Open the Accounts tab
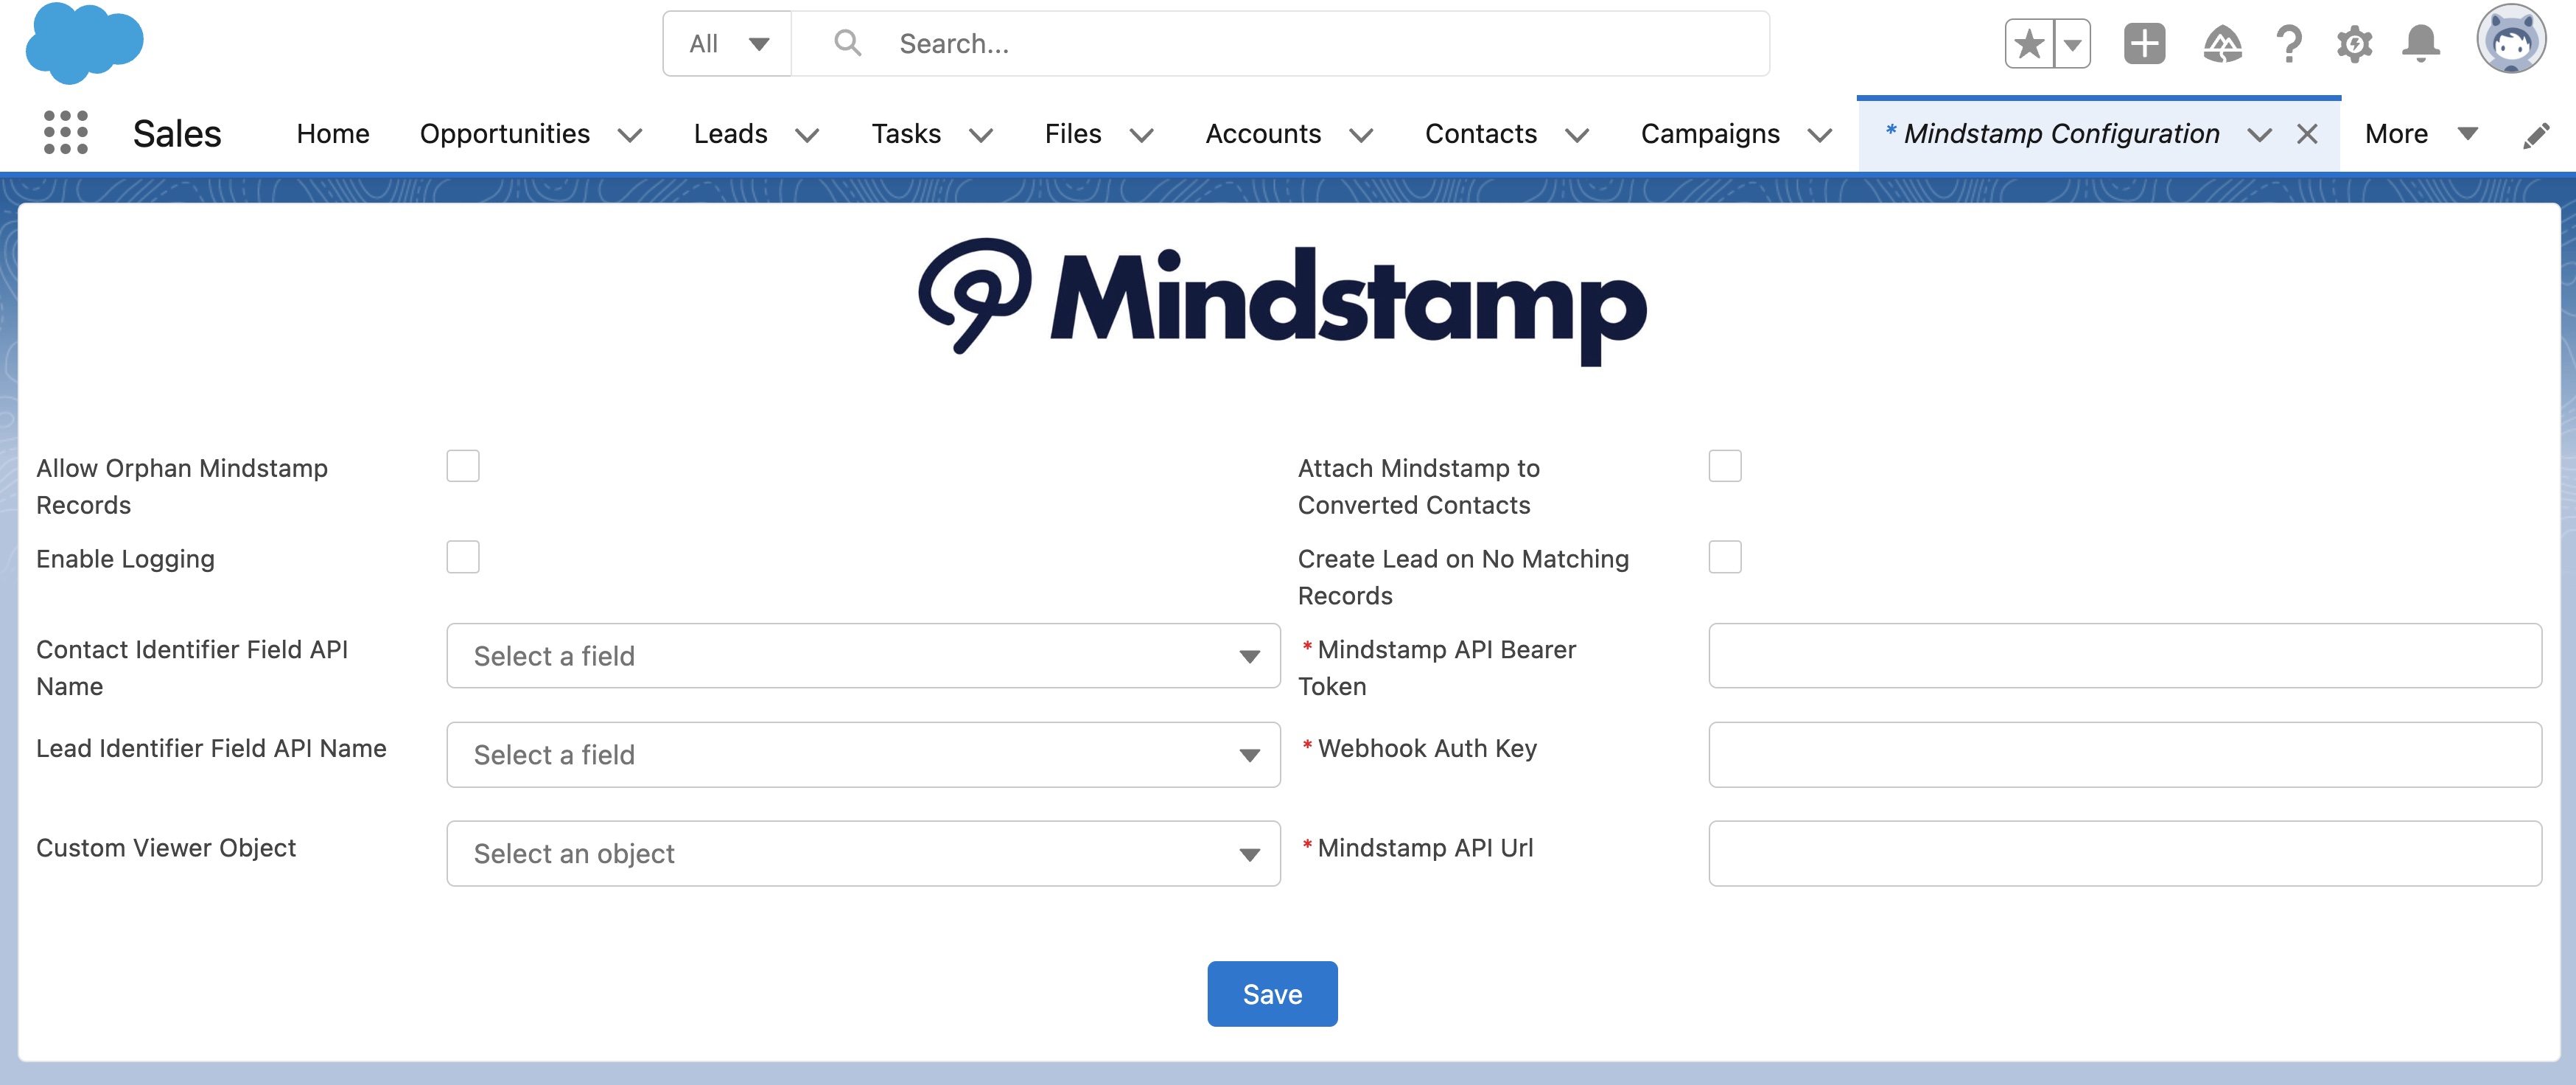Screen dimensions: 2576x1085 click(x=1263, y=134)
